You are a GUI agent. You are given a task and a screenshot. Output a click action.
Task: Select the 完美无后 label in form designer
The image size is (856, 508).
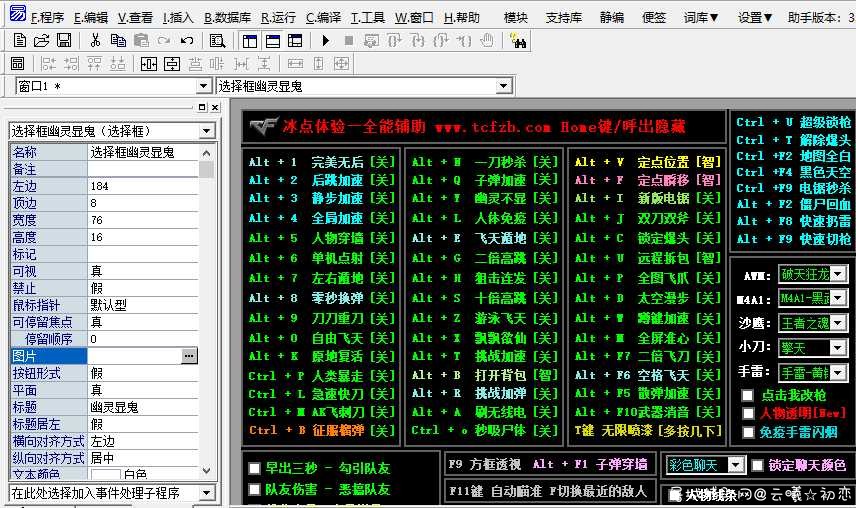click(x=337, y=162)
